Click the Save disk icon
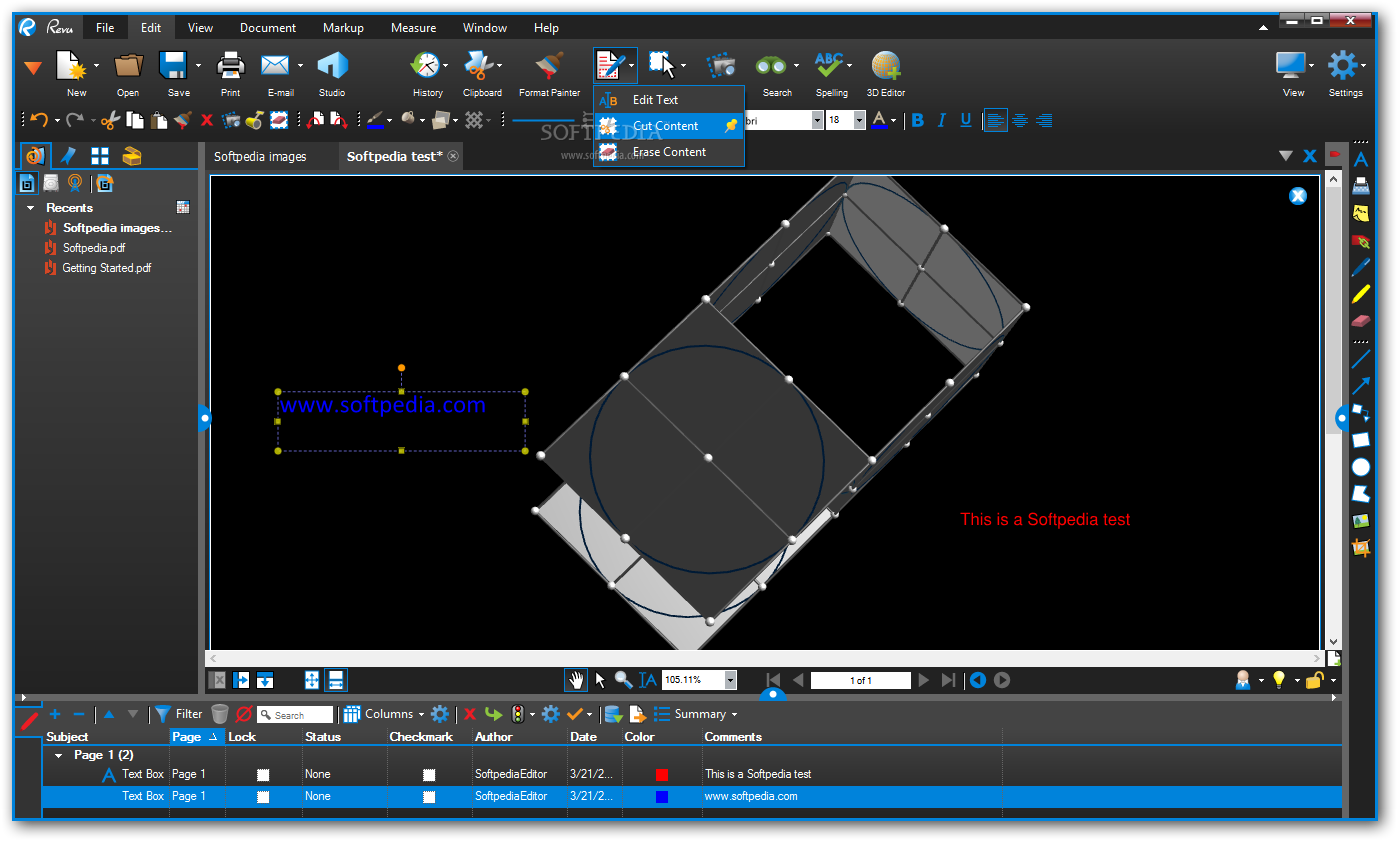Image resolution: width=1398 pixels, height=841 pixels. (x=174, y=66)
